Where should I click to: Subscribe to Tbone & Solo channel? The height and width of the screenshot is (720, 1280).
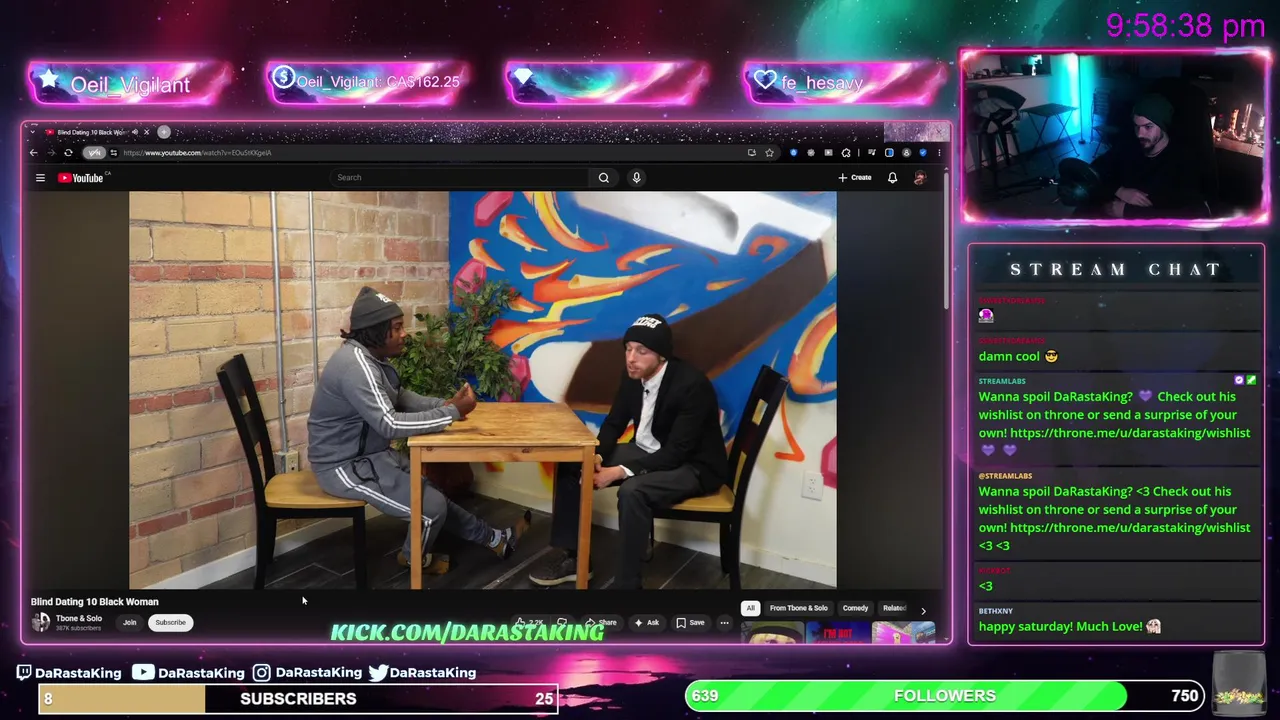tap(170, 623)
